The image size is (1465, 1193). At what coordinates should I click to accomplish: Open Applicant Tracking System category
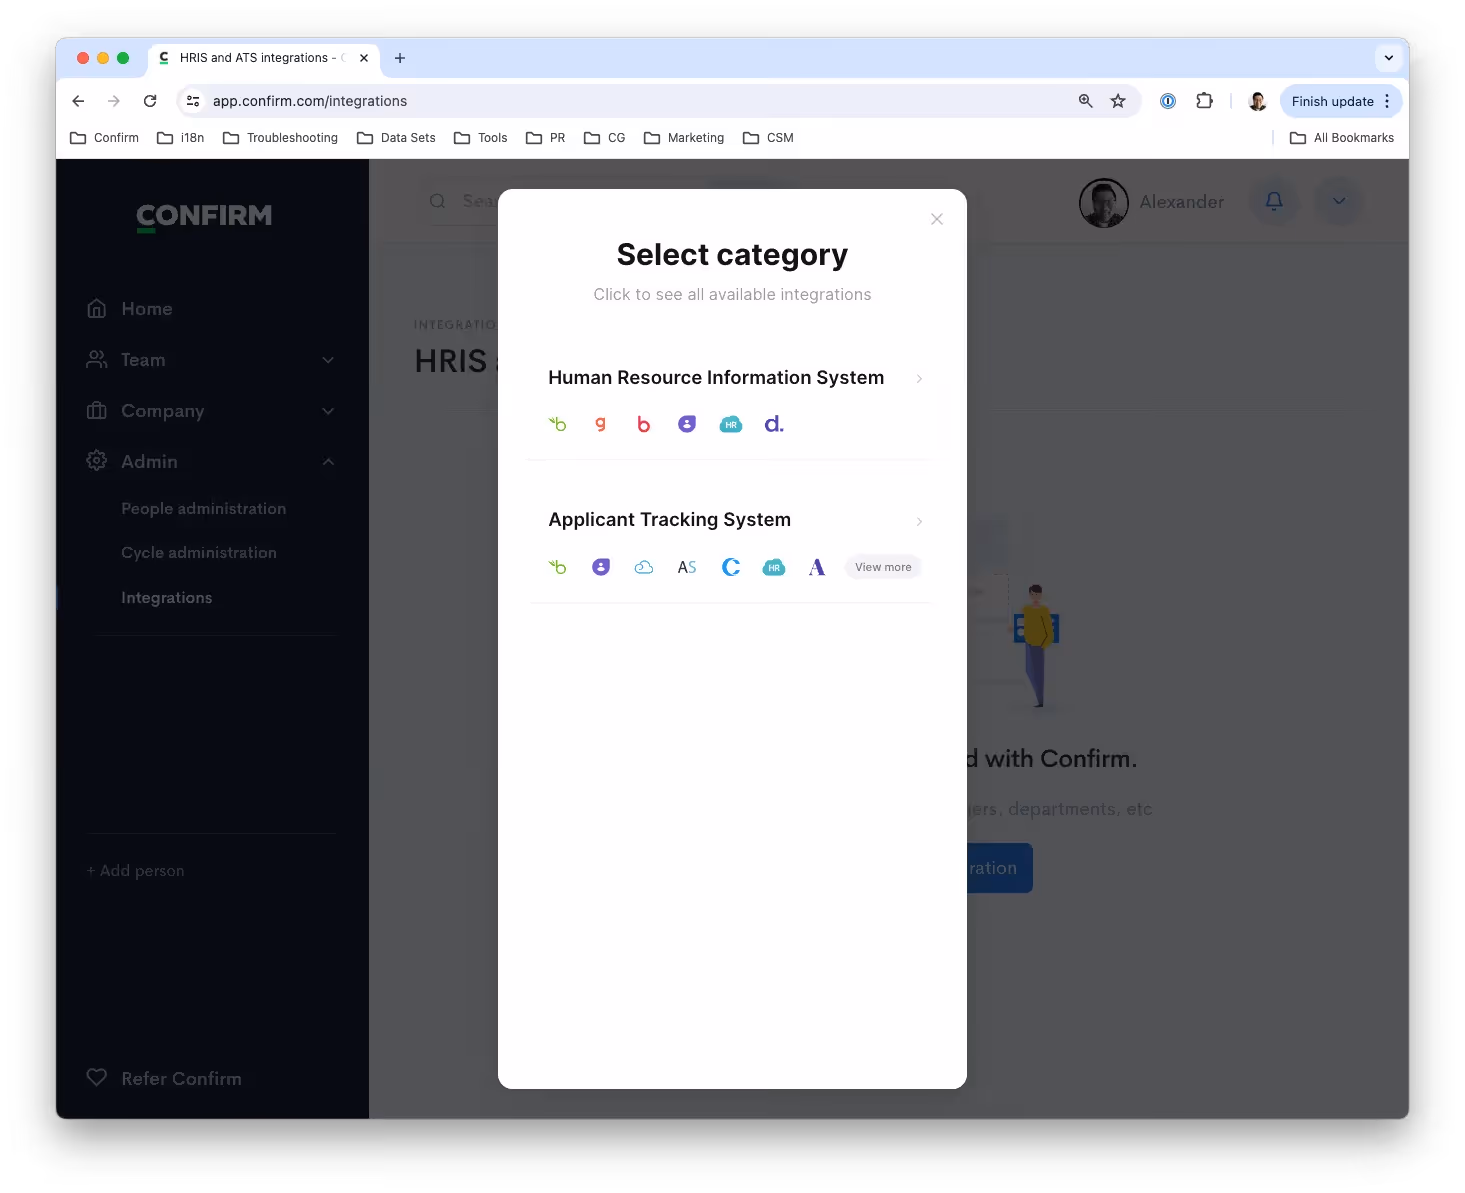(x=669, y=520)
